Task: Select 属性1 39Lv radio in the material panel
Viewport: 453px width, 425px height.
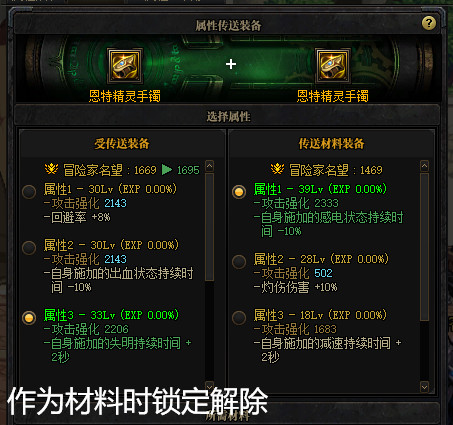Action: tap(239, 192)
